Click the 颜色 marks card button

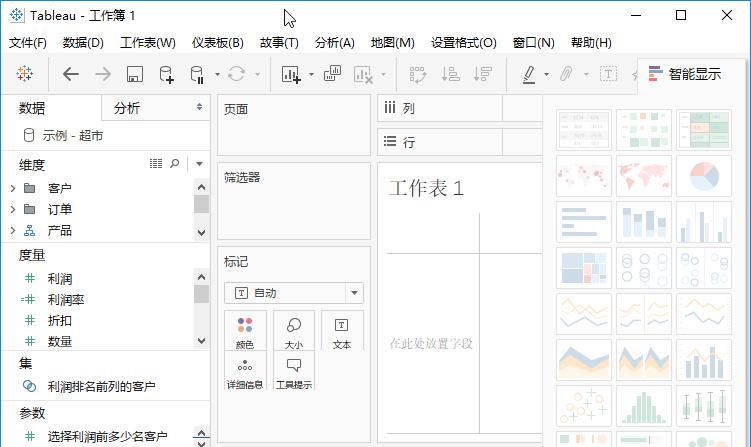(245, 330)
